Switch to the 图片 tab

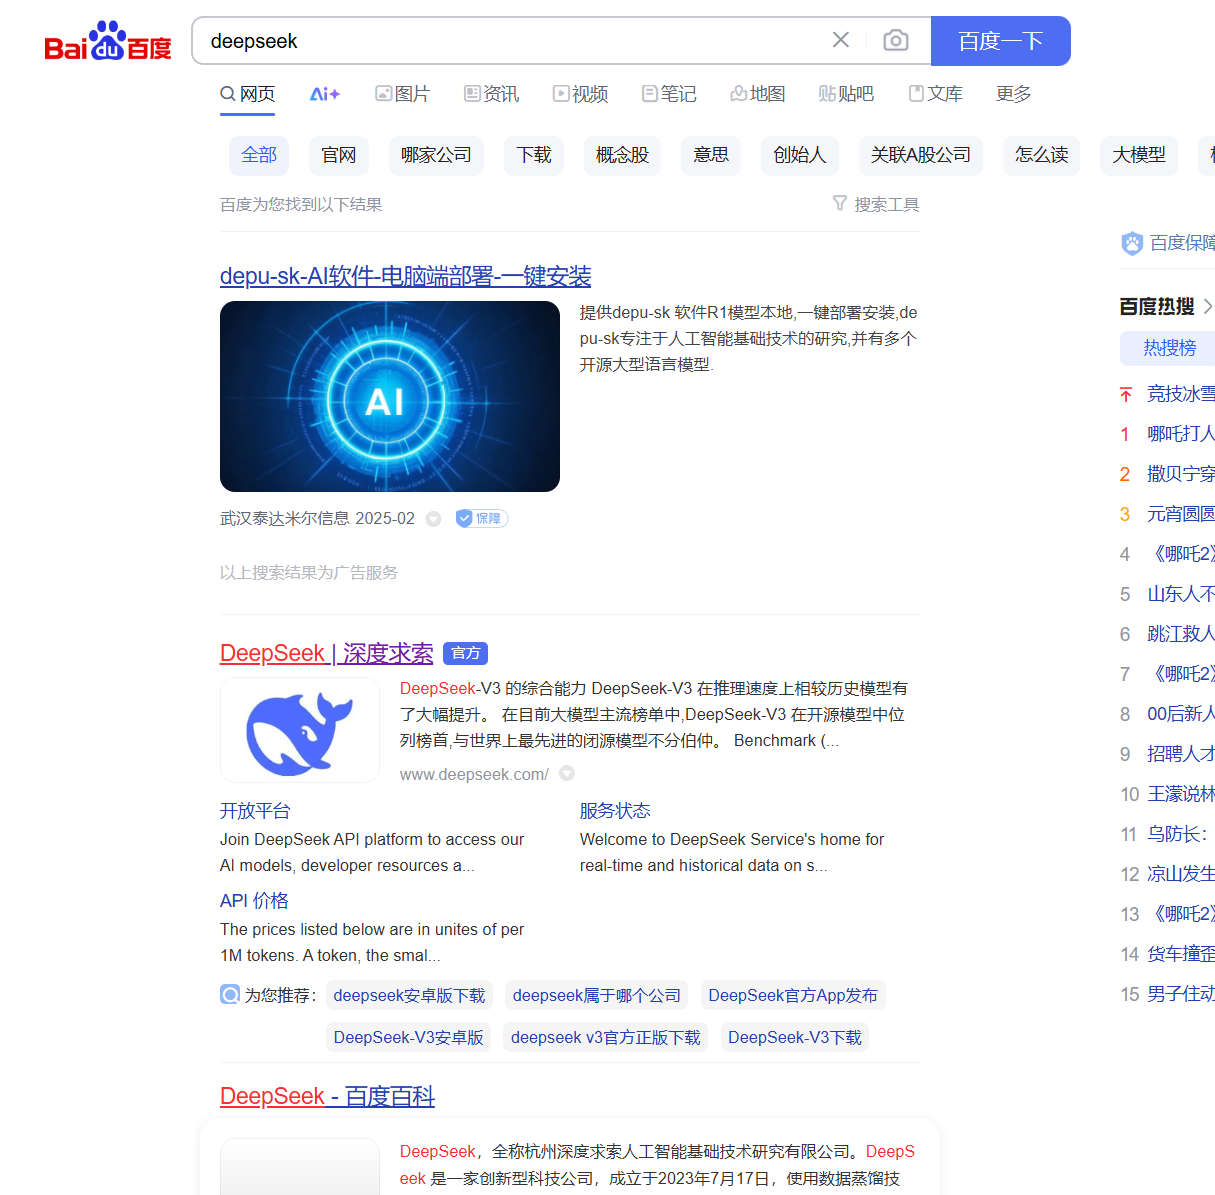coord(402,94)
